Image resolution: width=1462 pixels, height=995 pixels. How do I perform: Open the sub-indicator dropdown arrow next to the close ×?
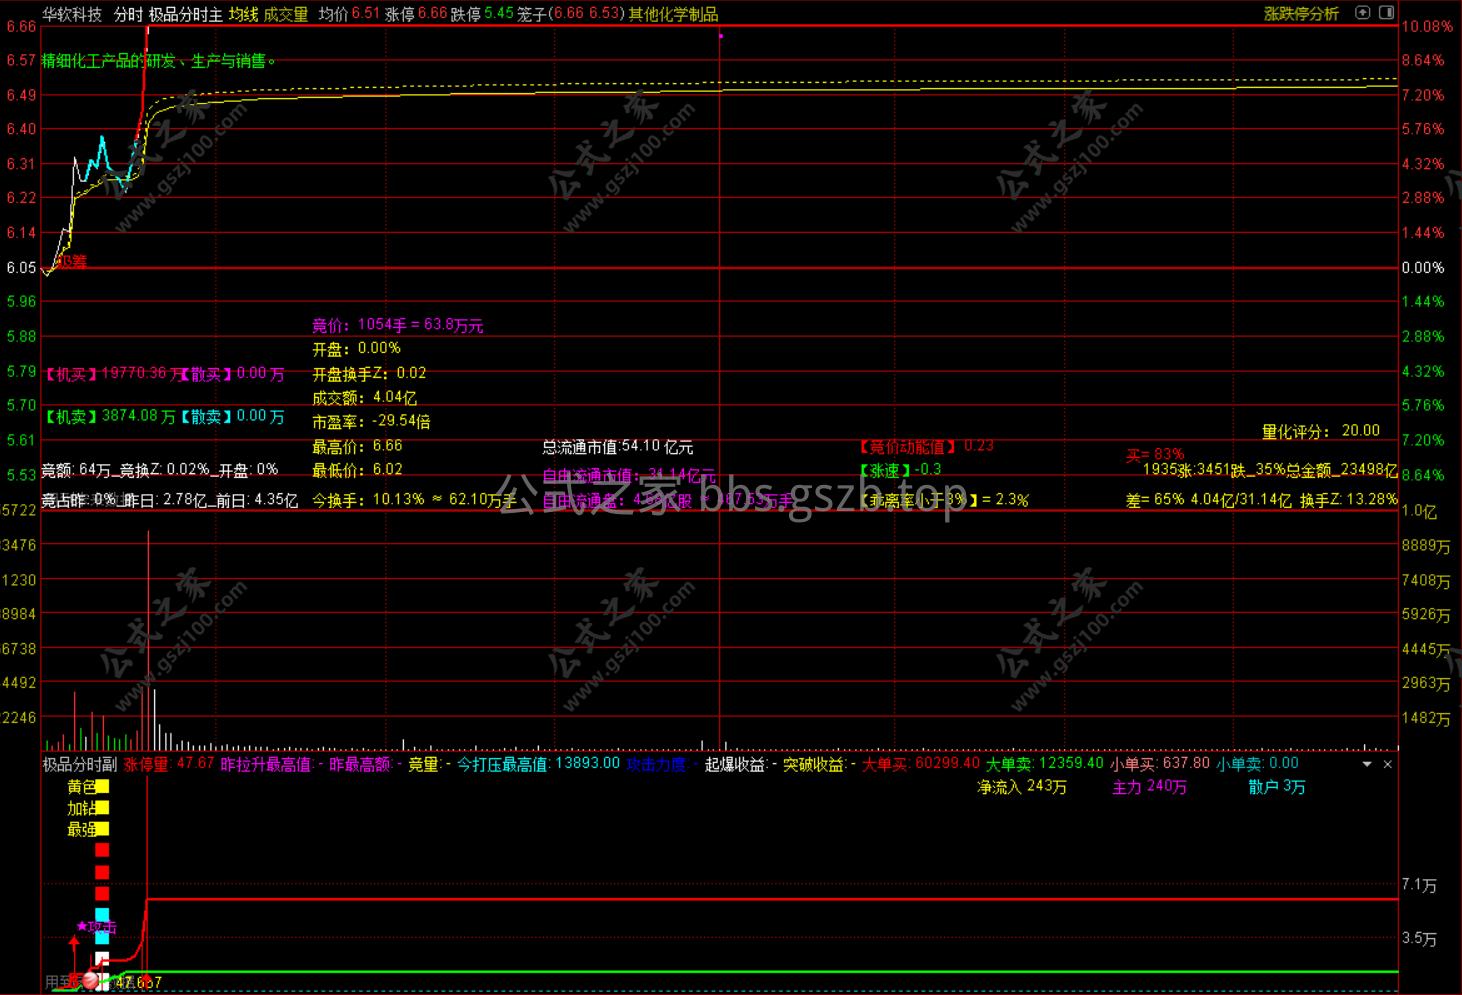click(1367, 764)
